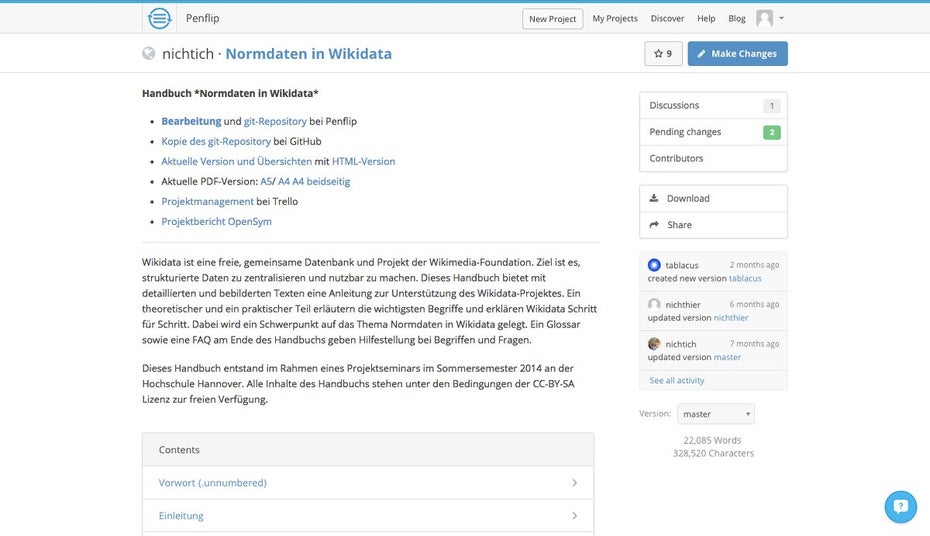The width and height of the screenshot is (930, 536).
Task: Open A4 beidseitig PDF link
Action: (321, 181)
